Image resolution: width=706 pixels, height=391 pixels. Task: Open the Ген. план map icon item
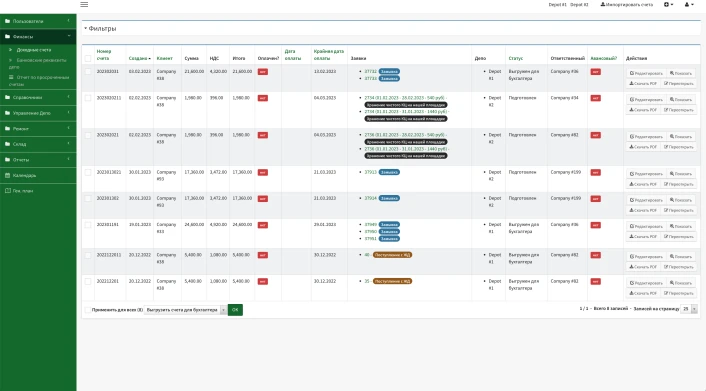coord(8,191)
